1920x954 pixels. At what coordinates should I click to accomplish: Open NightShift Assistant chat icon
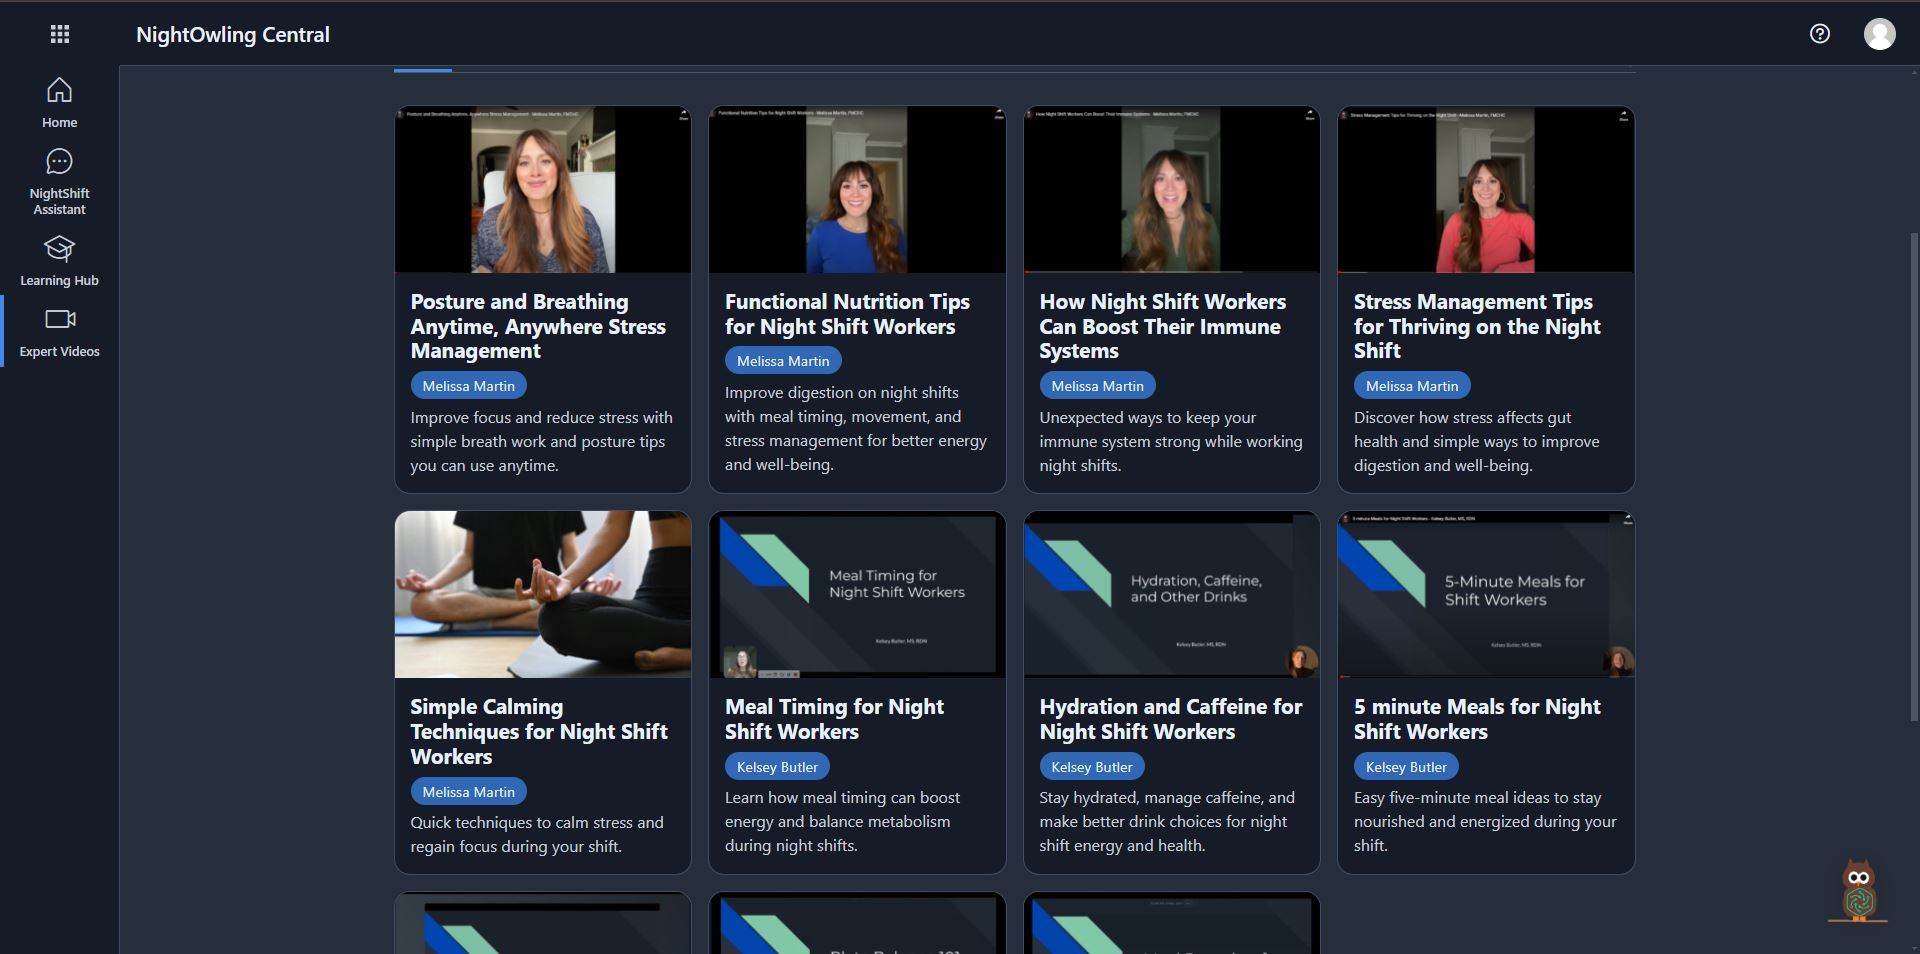pyautogui.click(x=59, y=161)
